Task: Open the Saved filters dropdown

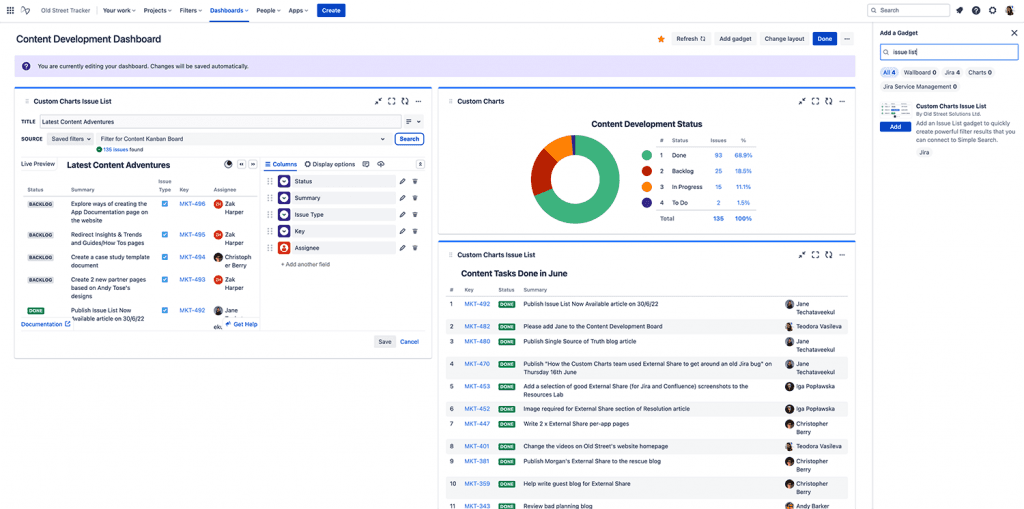Action: [x=72, y=139]
